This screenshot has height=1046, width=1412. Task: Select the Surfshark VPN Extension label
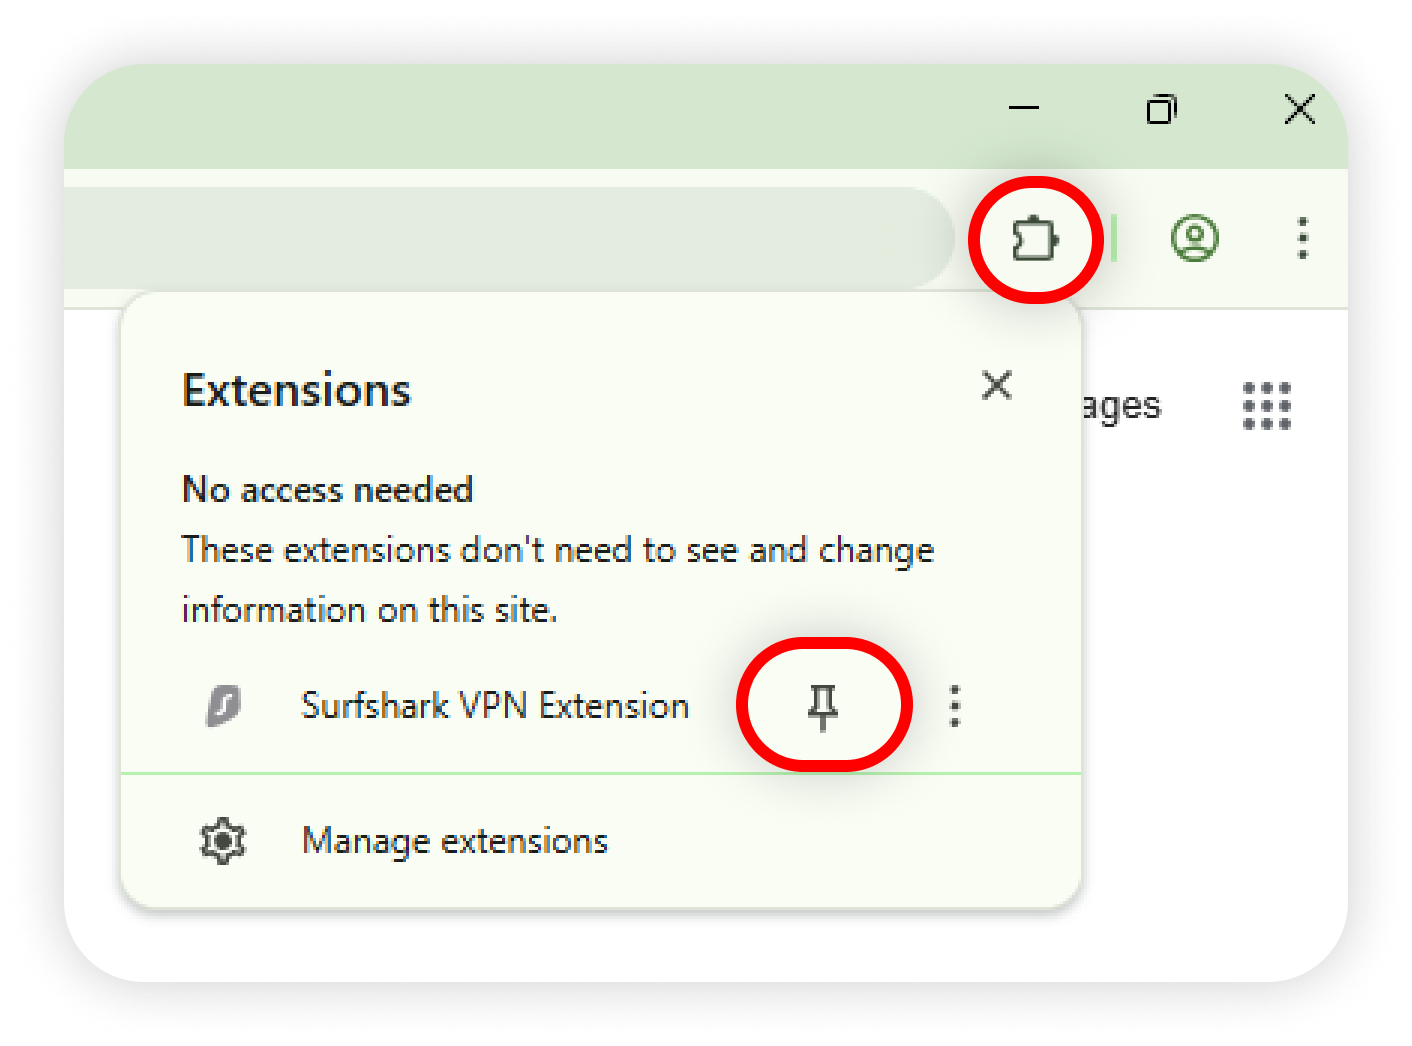pos(495,706)
